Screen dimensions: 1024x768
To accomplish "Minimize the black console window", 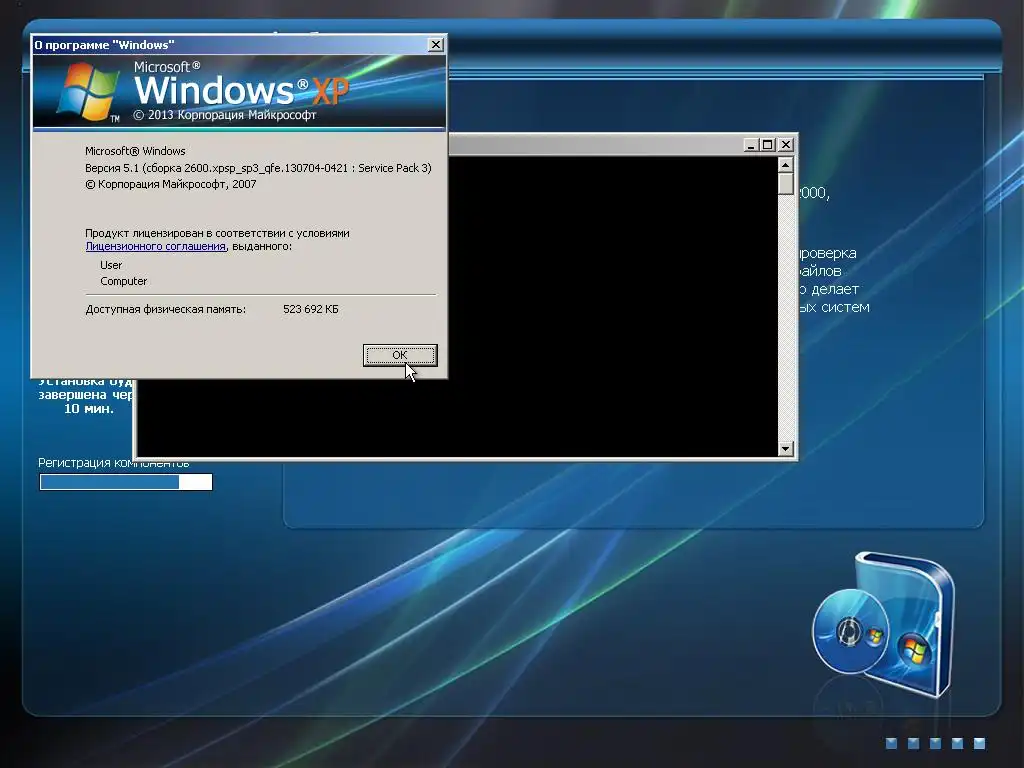I will (750, 145).
